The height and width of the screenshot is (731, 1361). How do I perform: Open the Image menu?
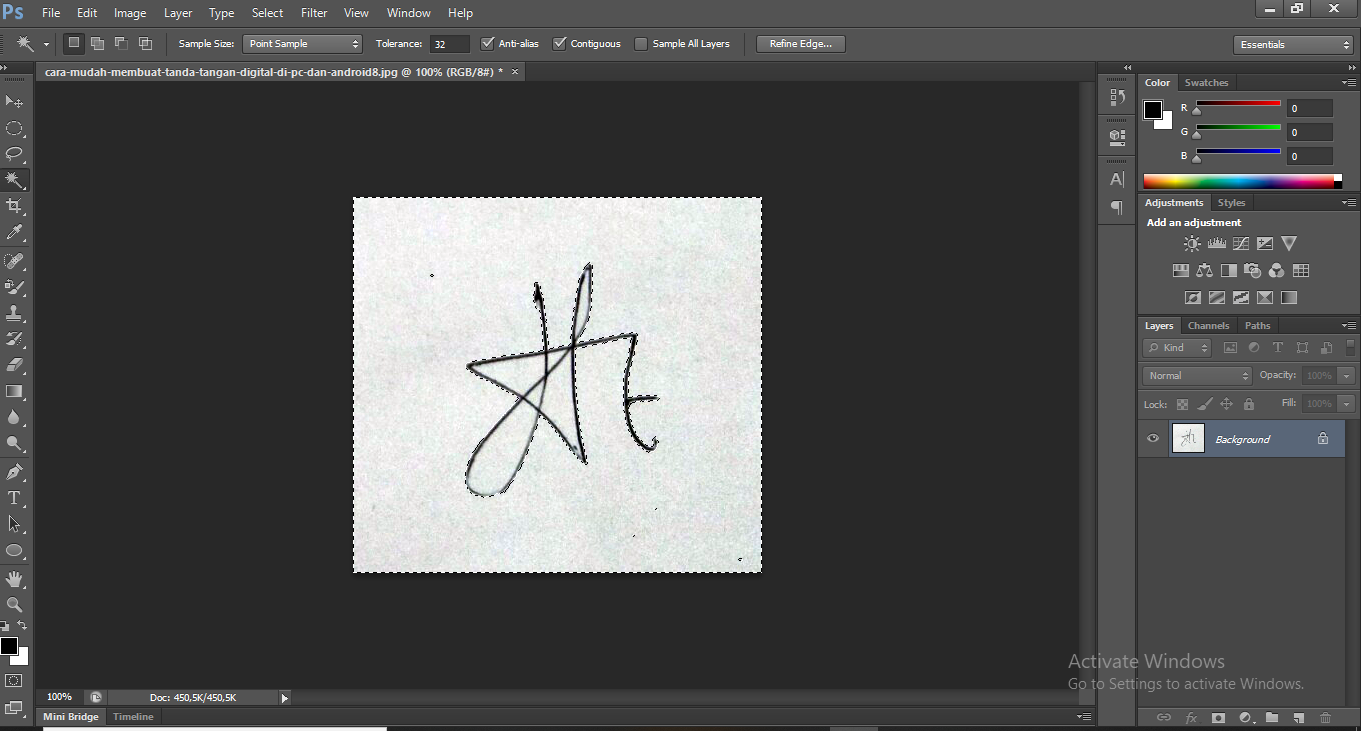[130, 13]
